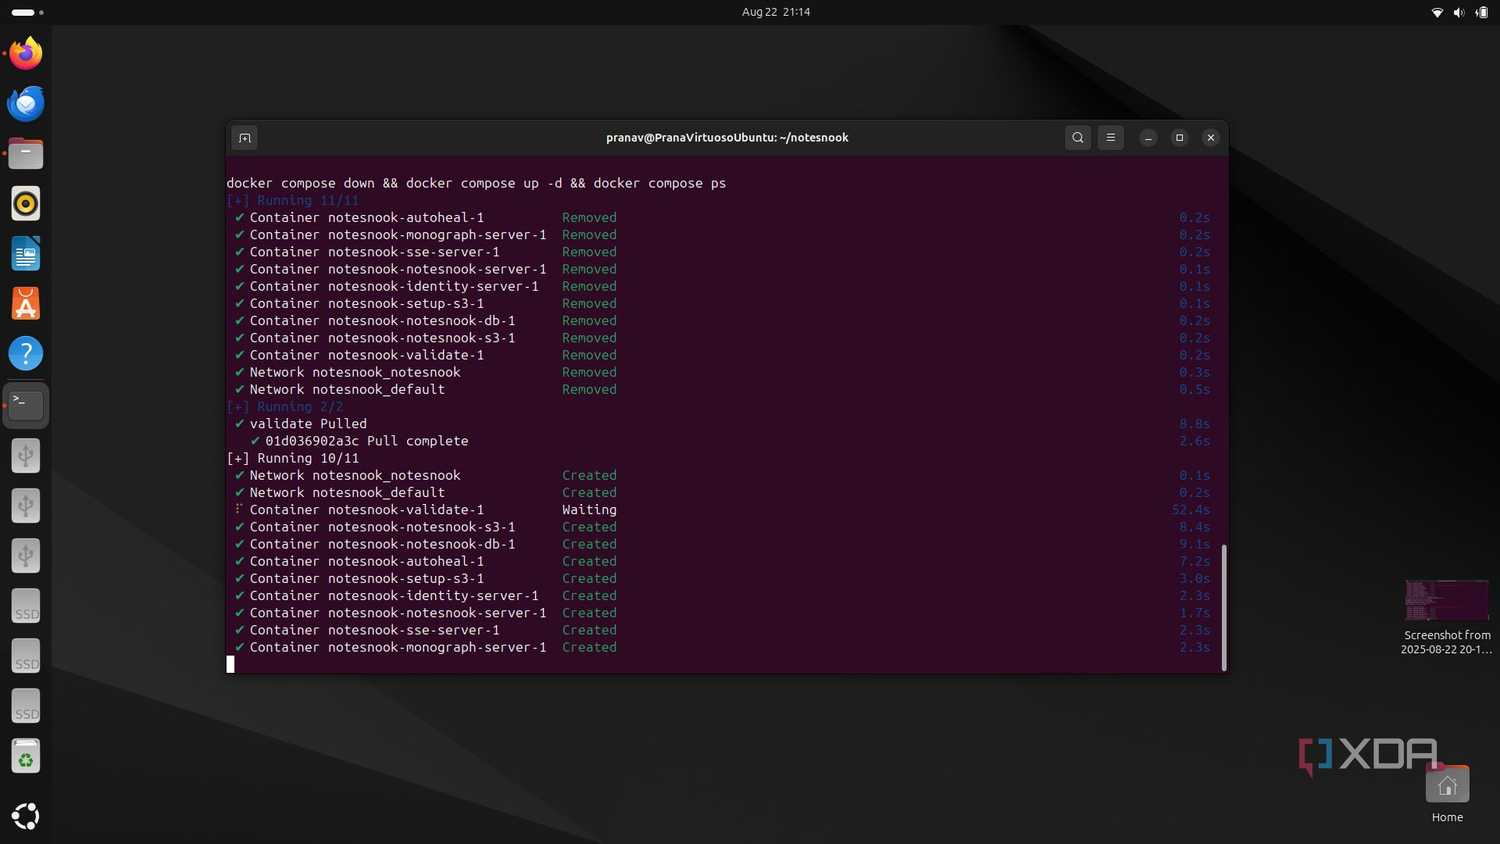Open the Activities workspace indicator
This screenshot has width=1500, height=844.
(x=27, y=12)
